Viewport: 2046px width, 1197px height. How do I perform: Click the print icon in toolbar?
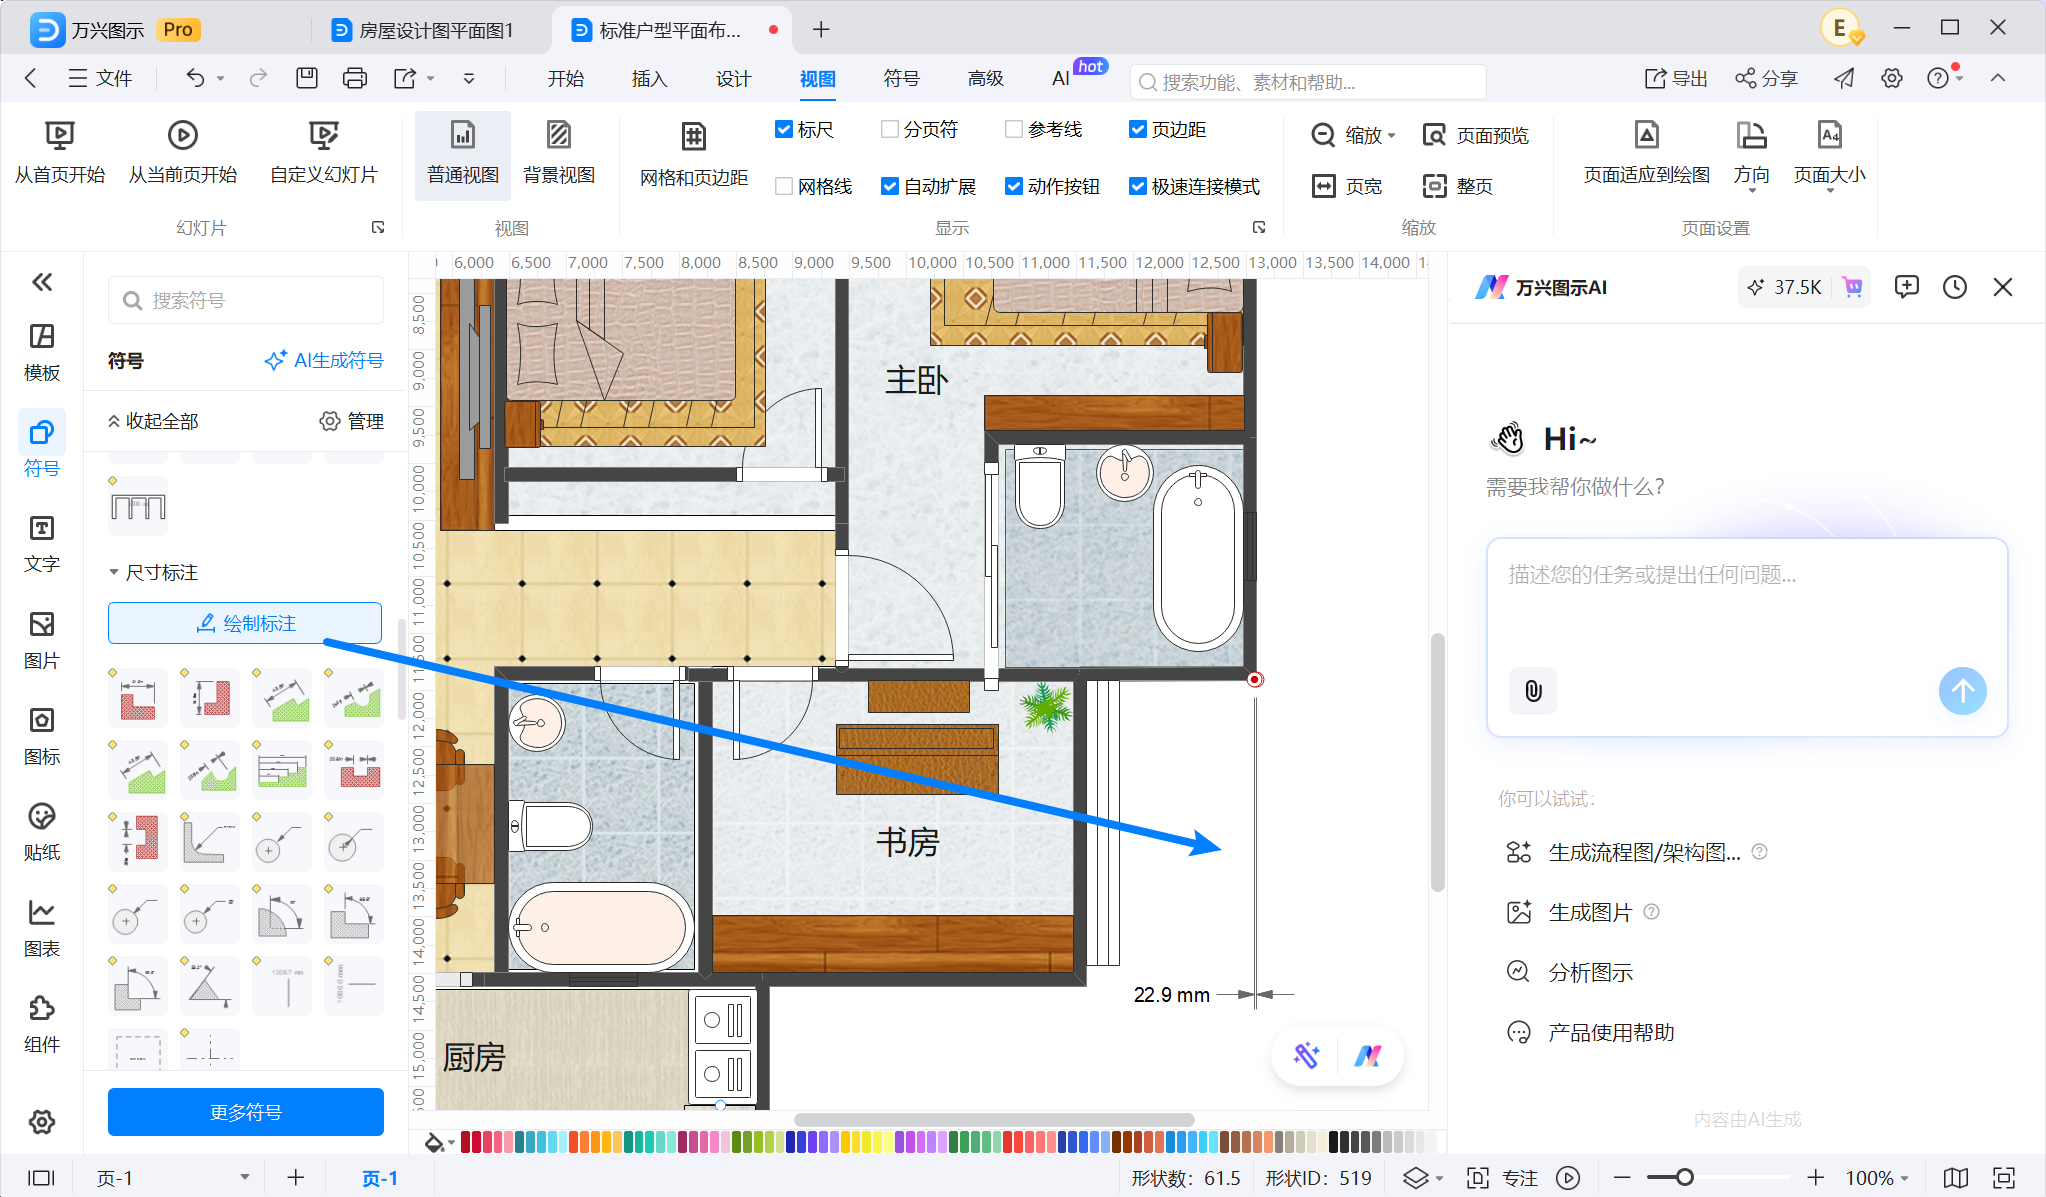tap(354, 78)
